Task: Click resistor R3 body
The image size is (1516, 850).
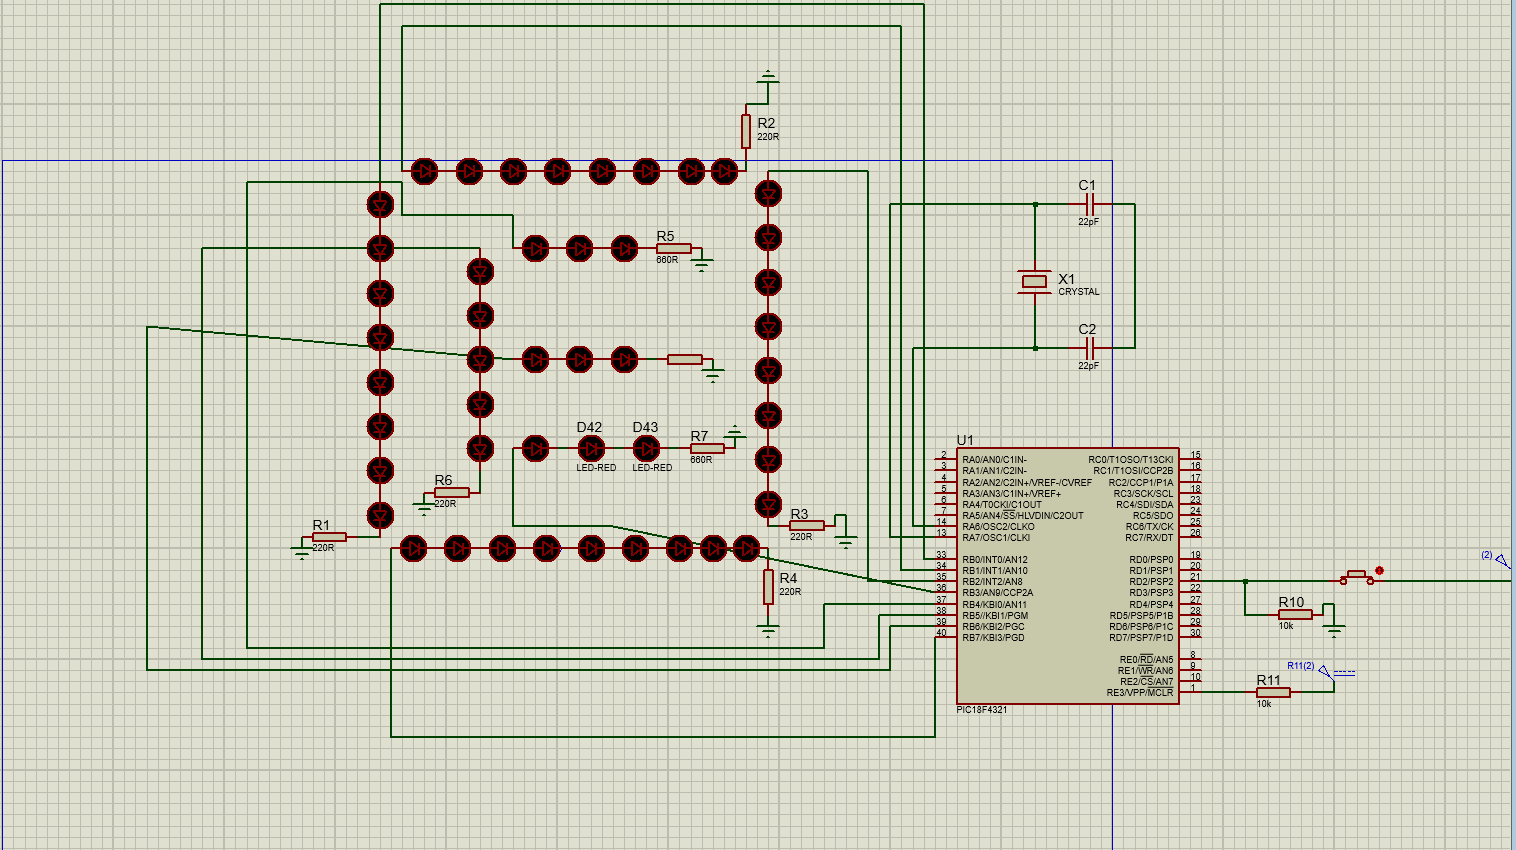Action: tap(807, 525)
